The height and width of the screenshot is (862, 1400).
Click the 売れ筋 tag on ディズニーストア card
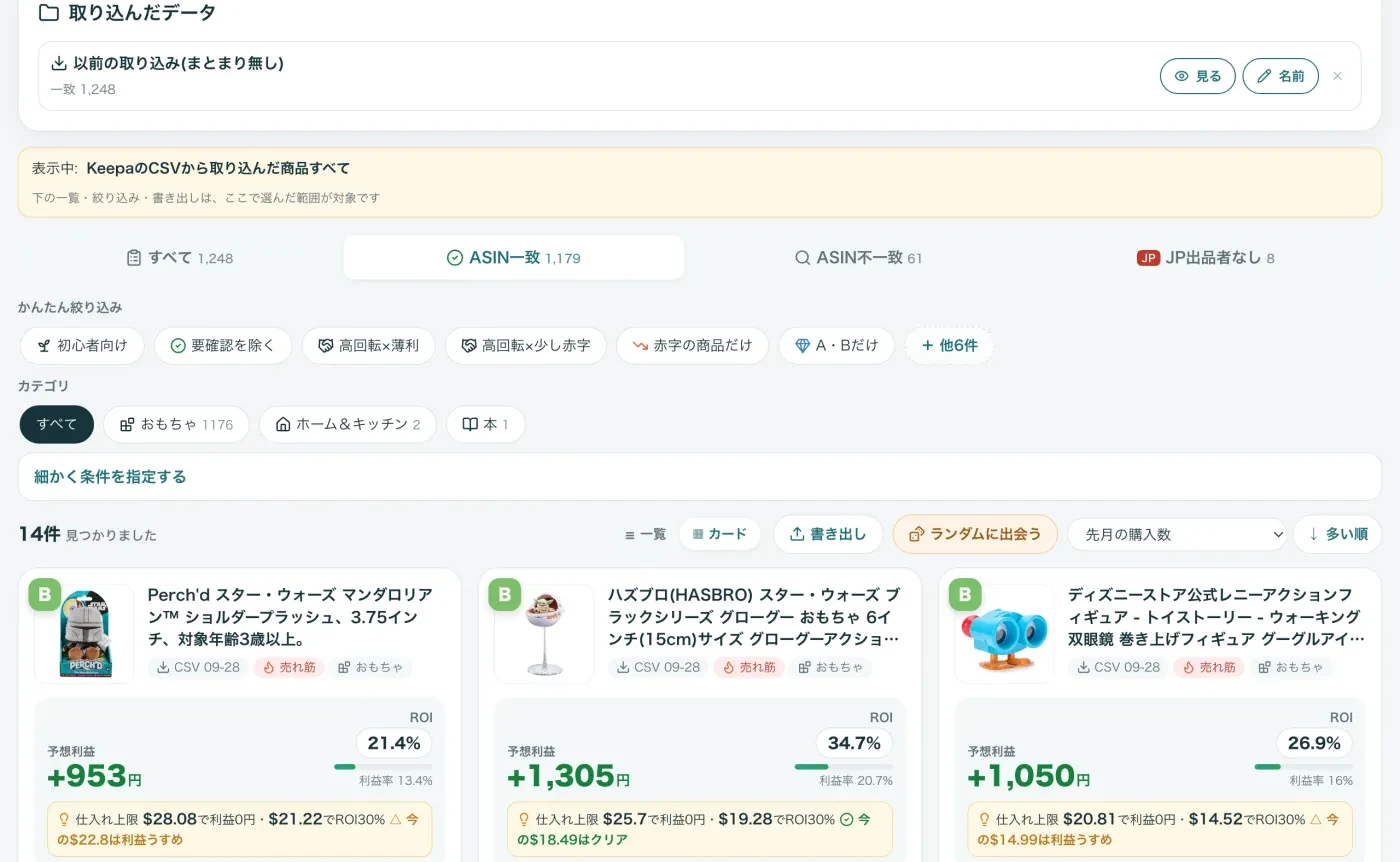click(x=1209, y=667)
